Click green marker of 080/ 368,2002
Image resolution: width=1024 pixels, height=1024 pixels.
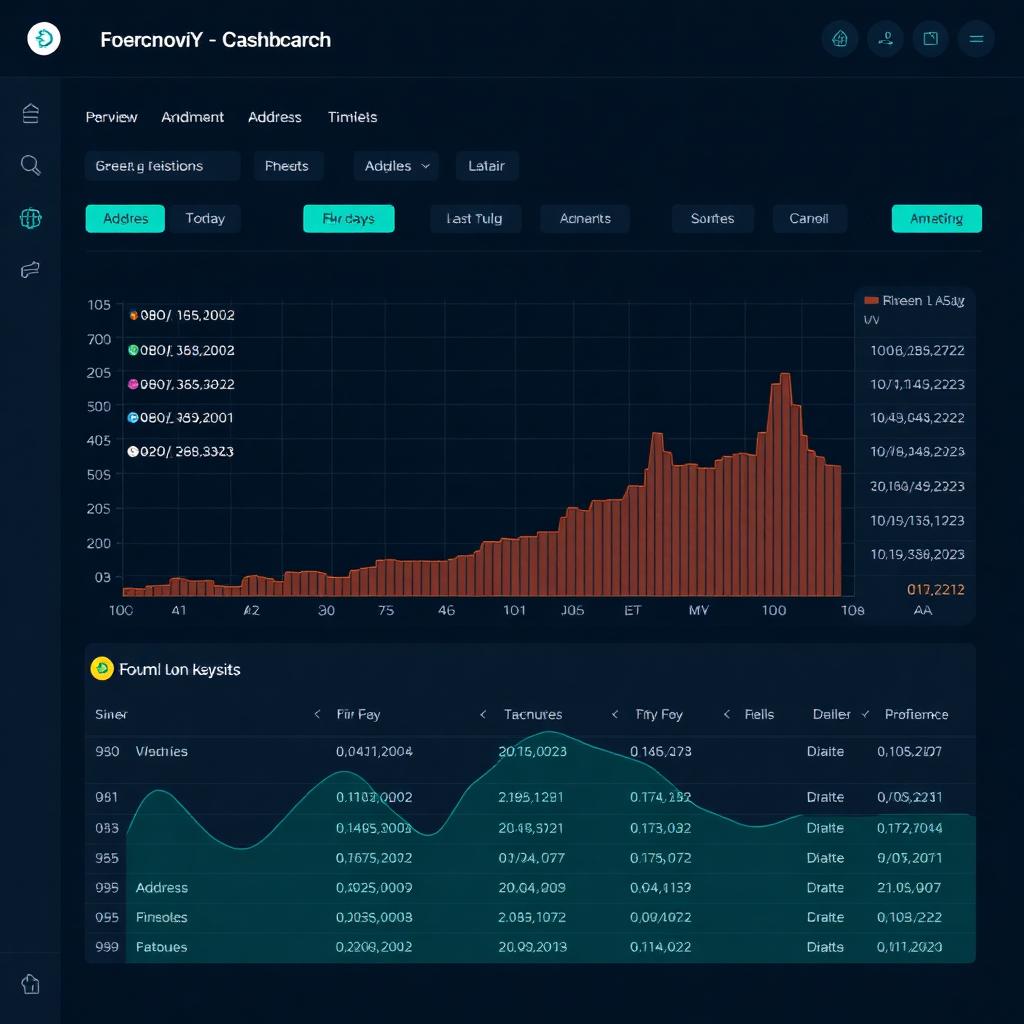[x=133, y=350]
